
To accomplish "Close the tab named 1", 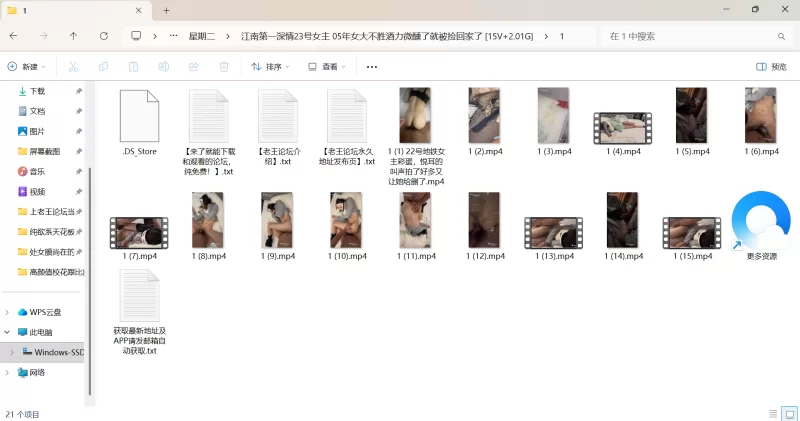I will [139, 10].
